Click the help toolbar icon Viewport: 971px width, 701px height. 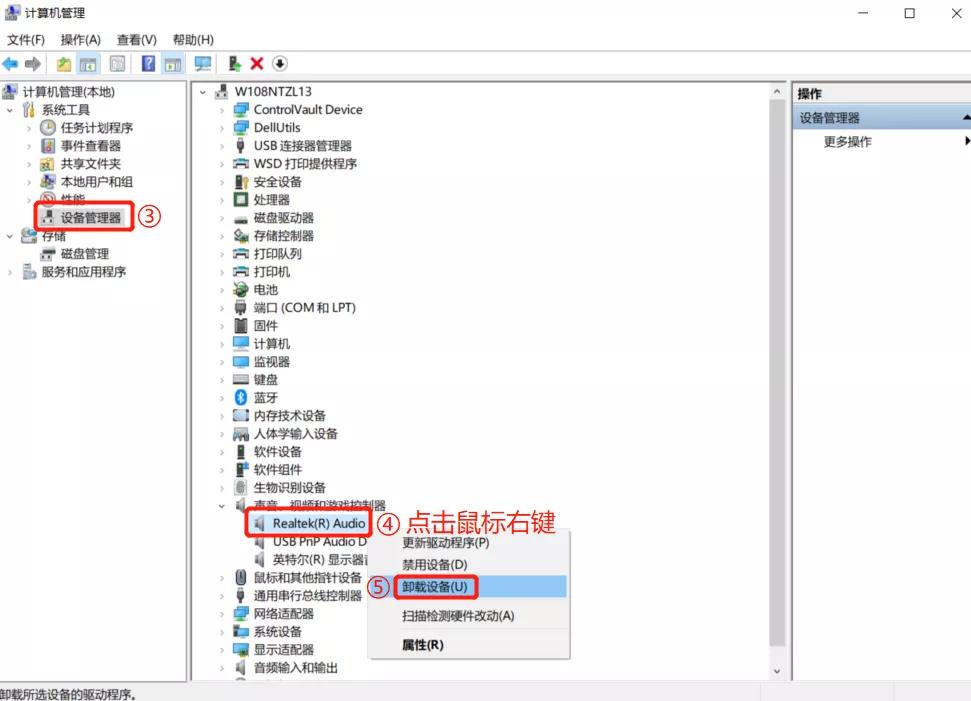point(148,63)
